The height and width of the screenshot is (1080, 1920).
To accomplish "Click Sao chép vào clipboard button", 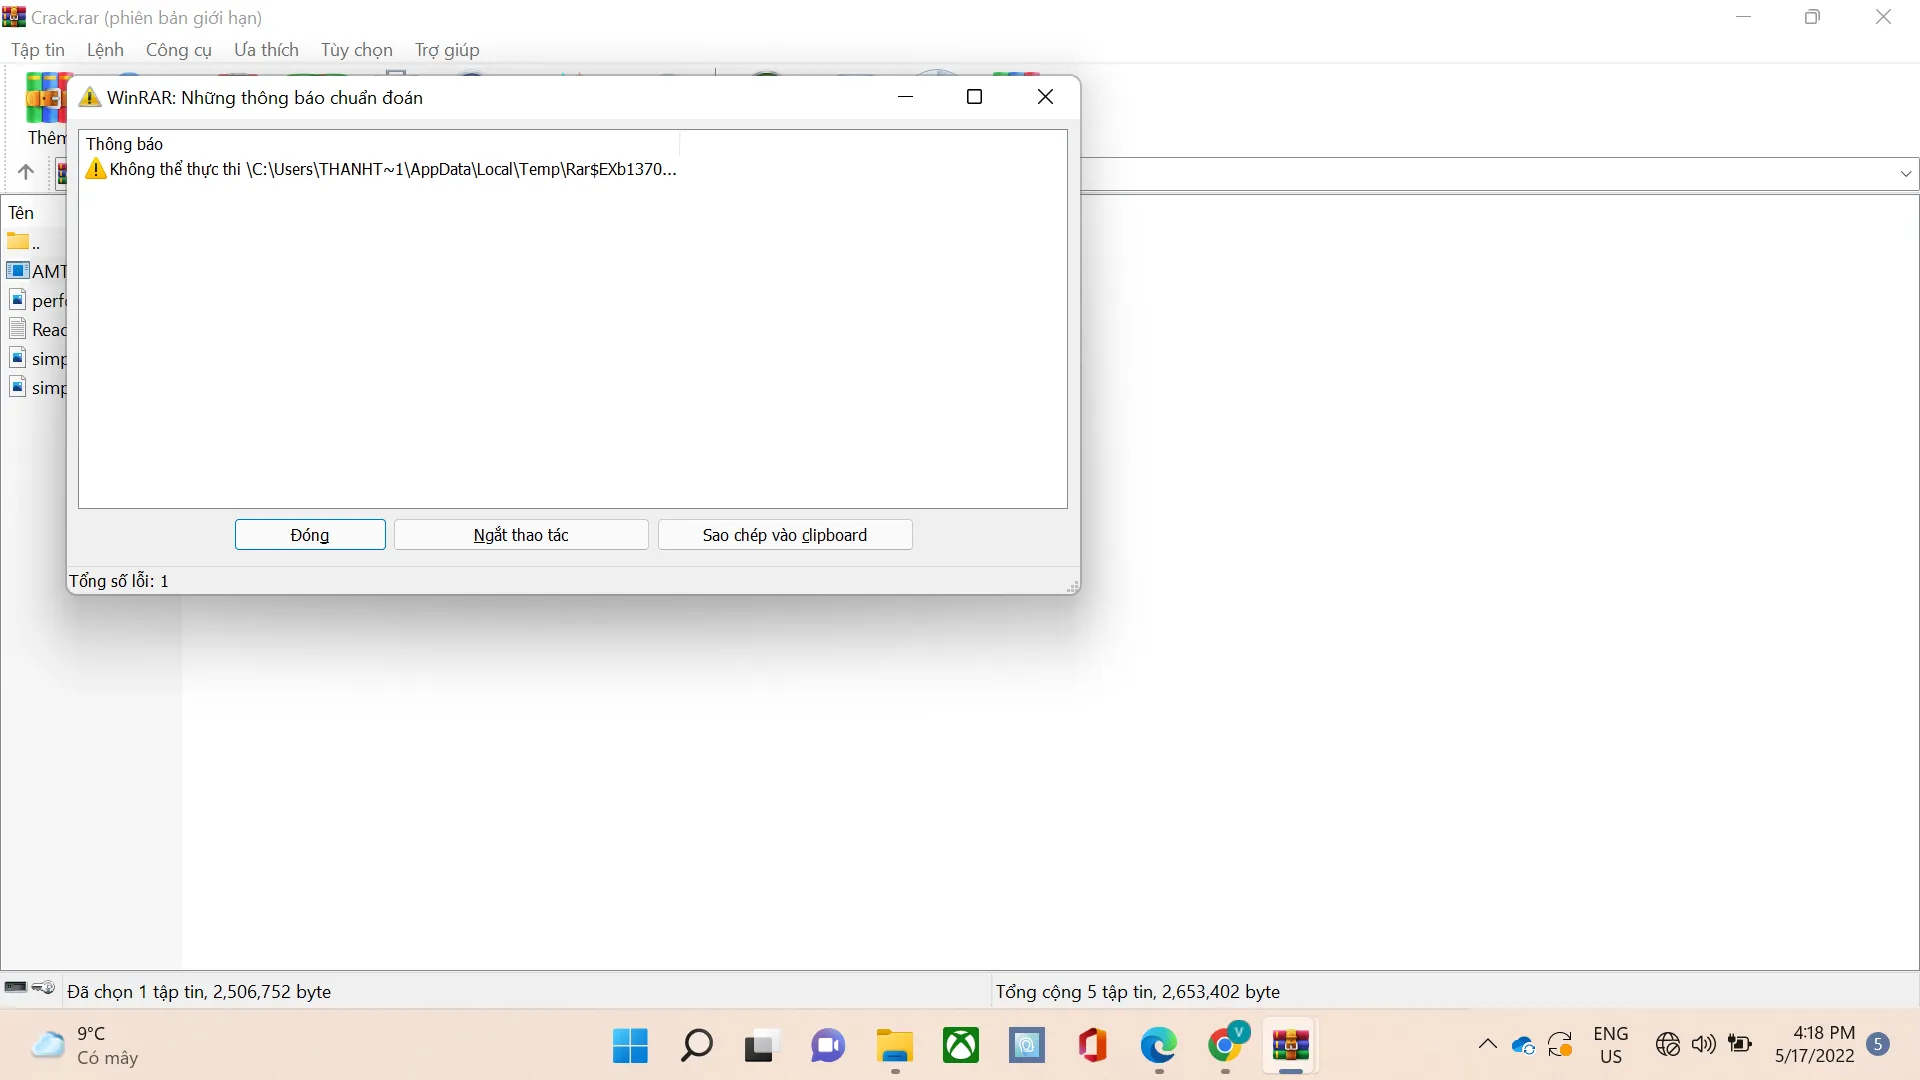I will click(785, 535).
